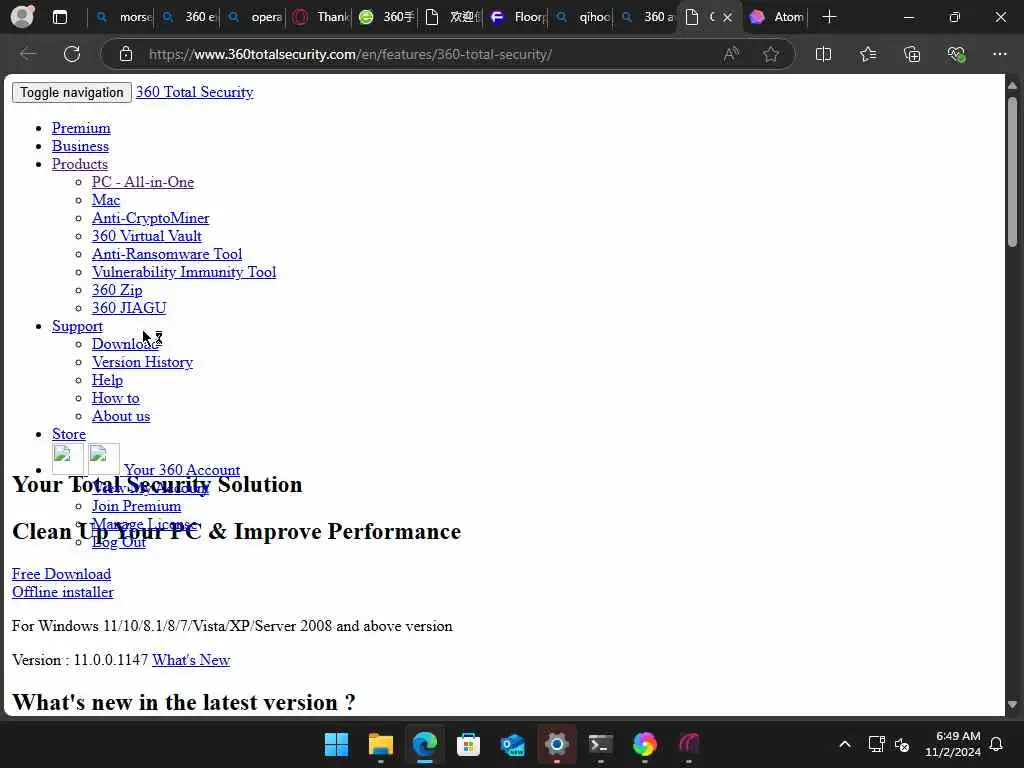The width and height of the screenshot is (1024, 768).
Task: Open the 360 JIAGU link
Action: [129, 308]
